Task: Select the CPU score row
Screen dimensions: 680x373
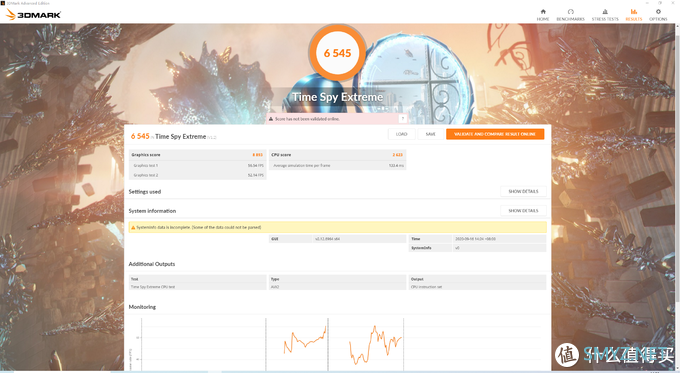Action: [337, 155]
